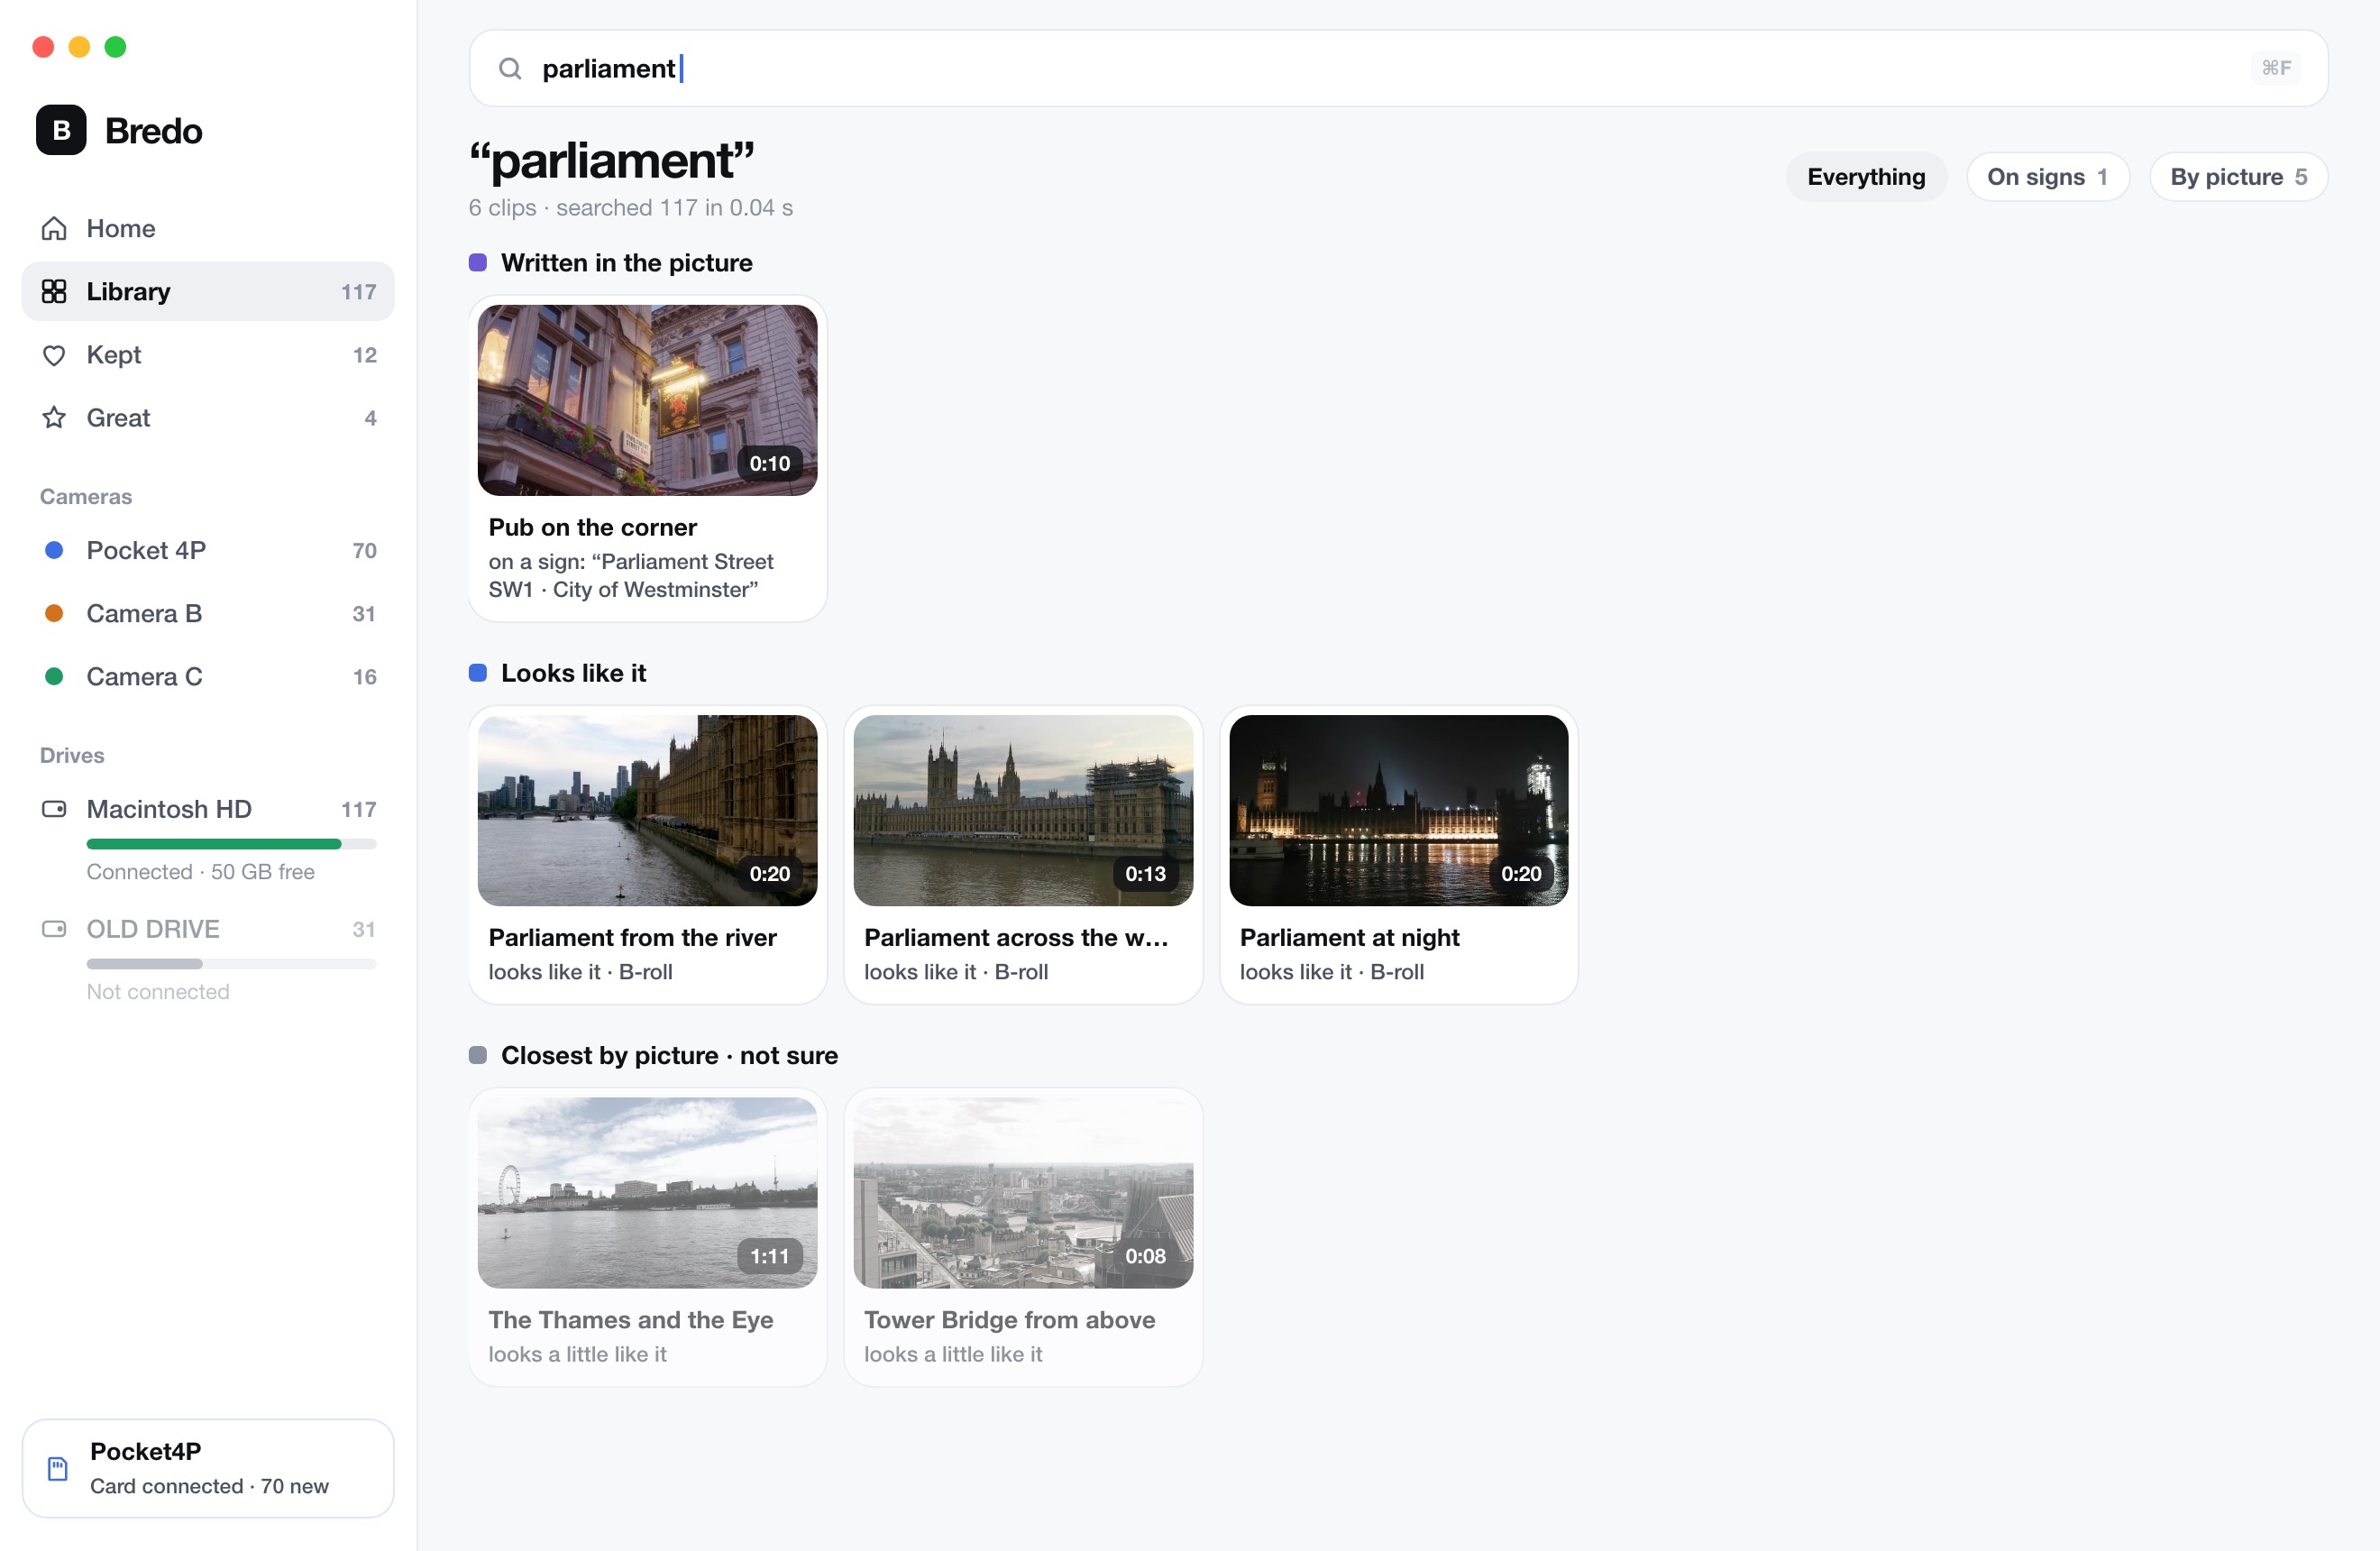Click the Macintosh HD drive icon

point(54,809)
